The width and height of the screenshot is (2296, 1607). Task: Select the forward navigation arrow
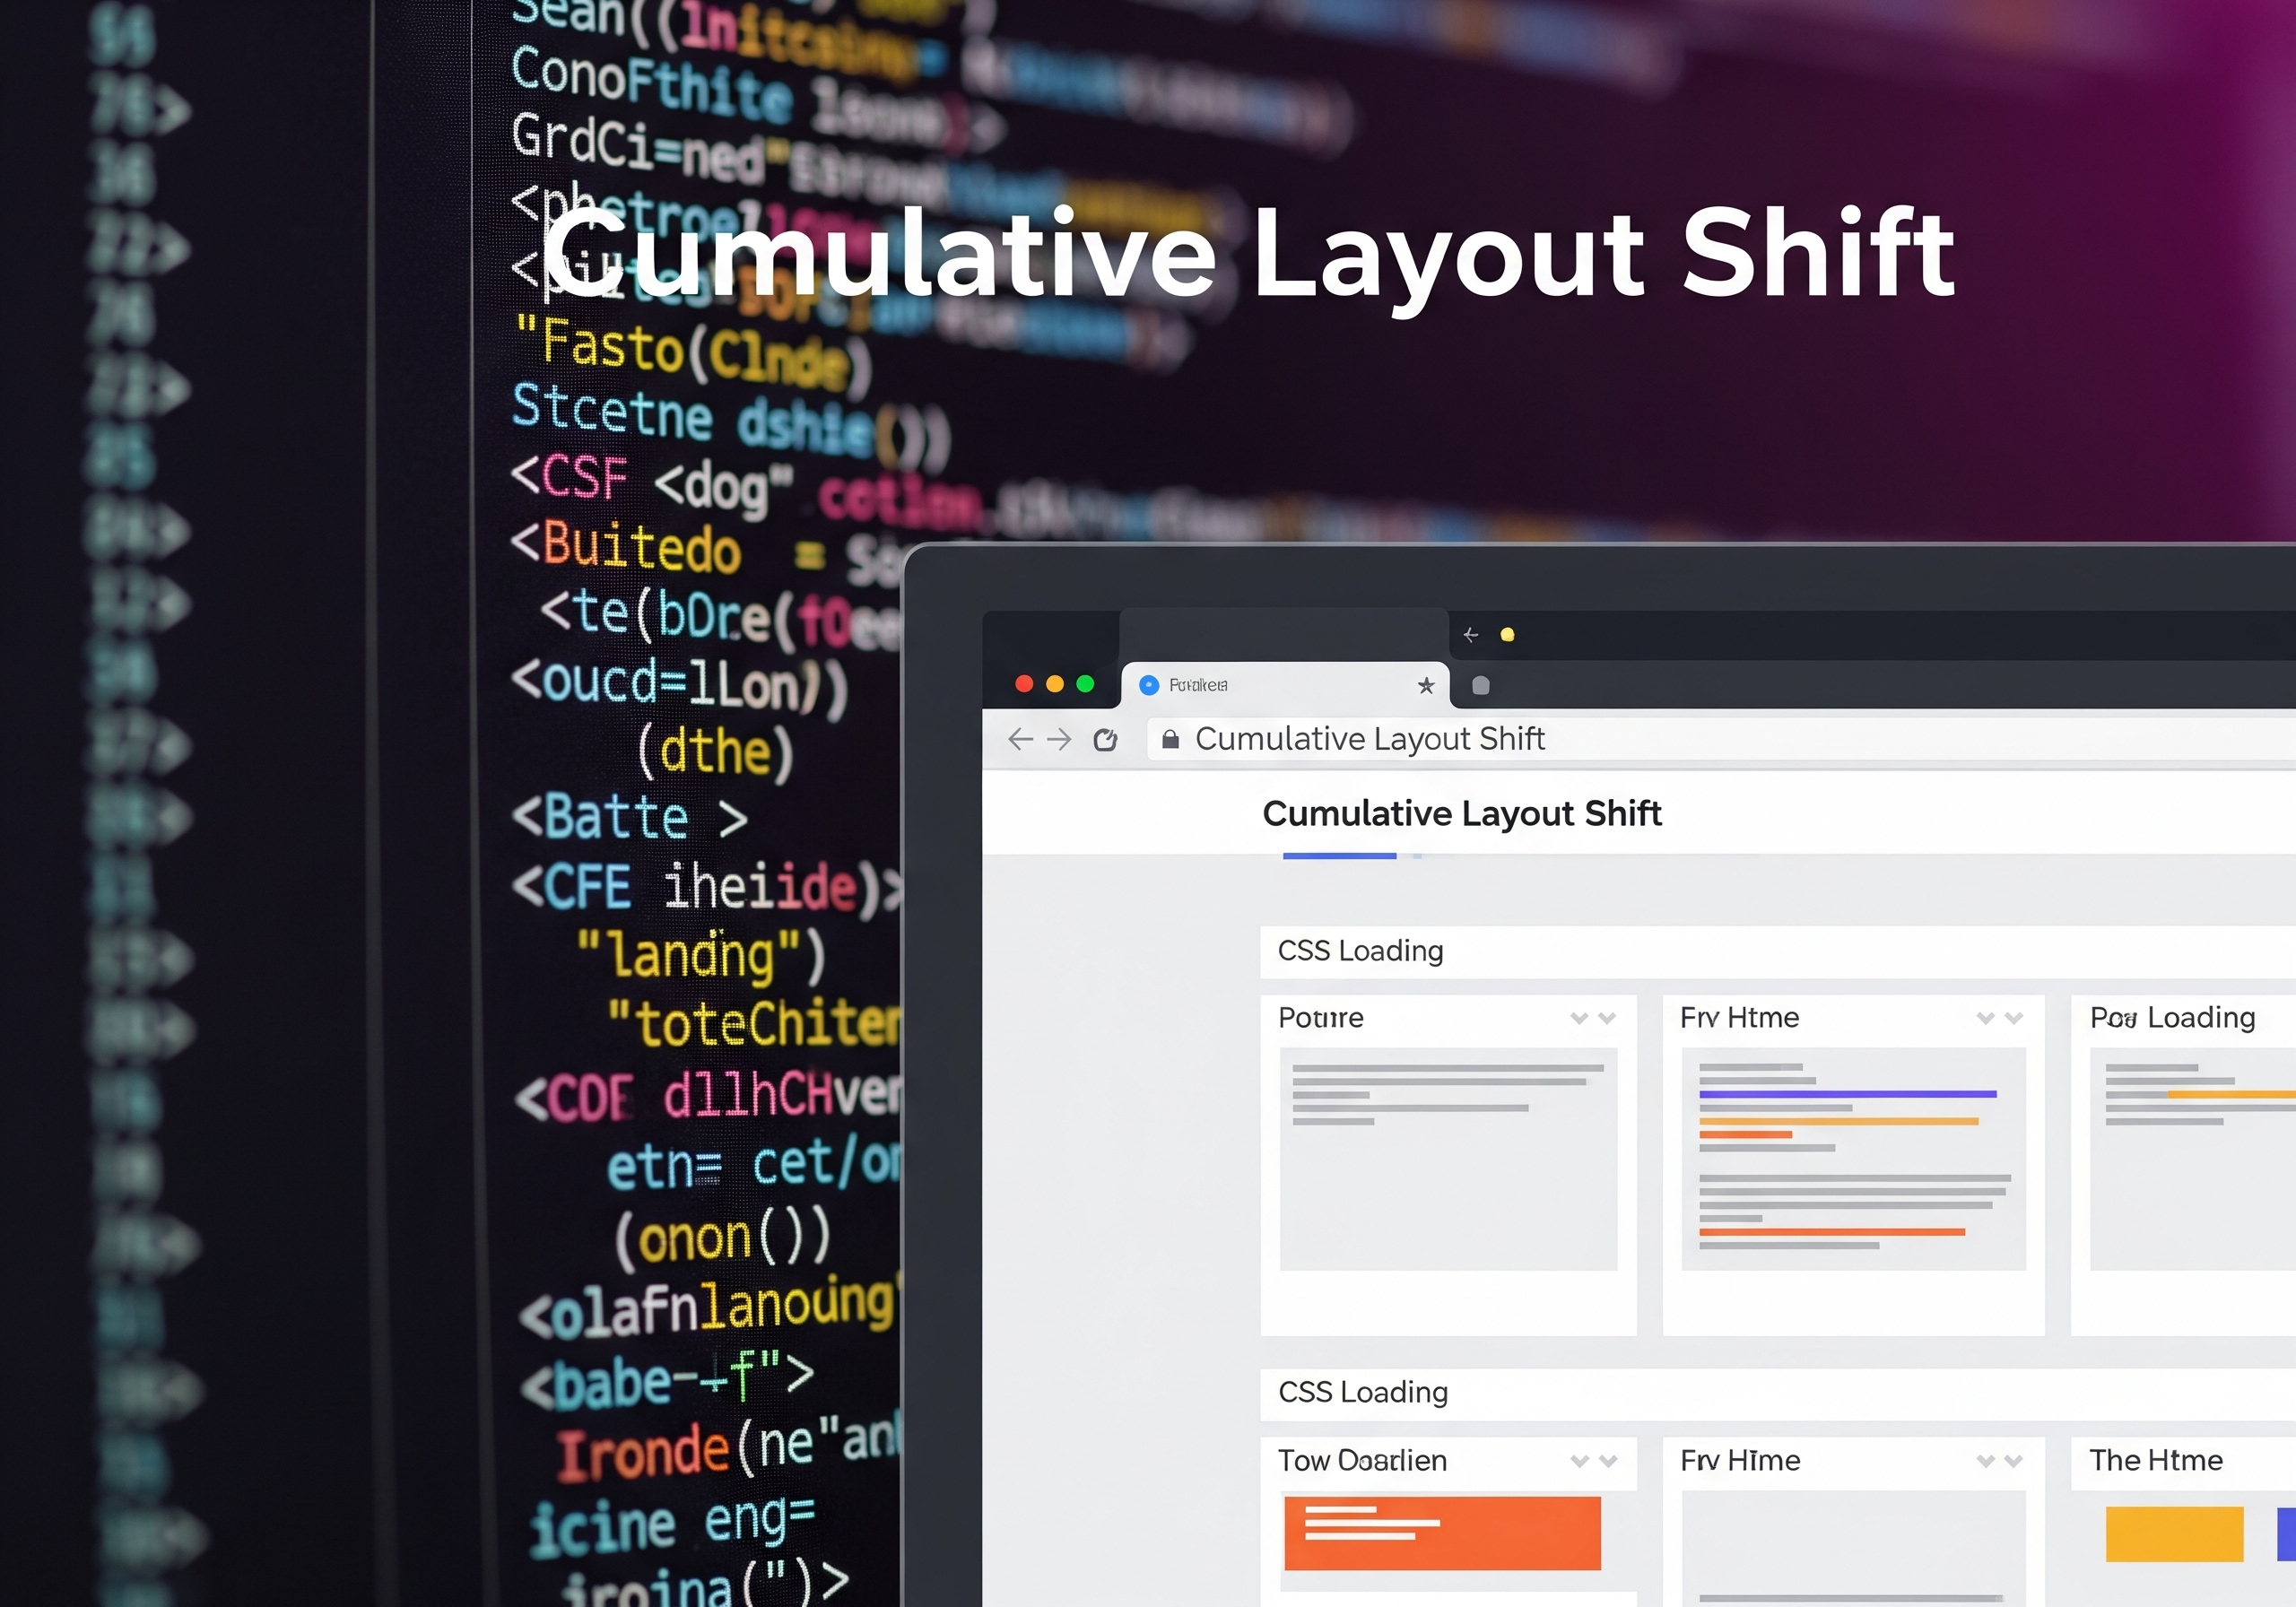point(1058,740)
